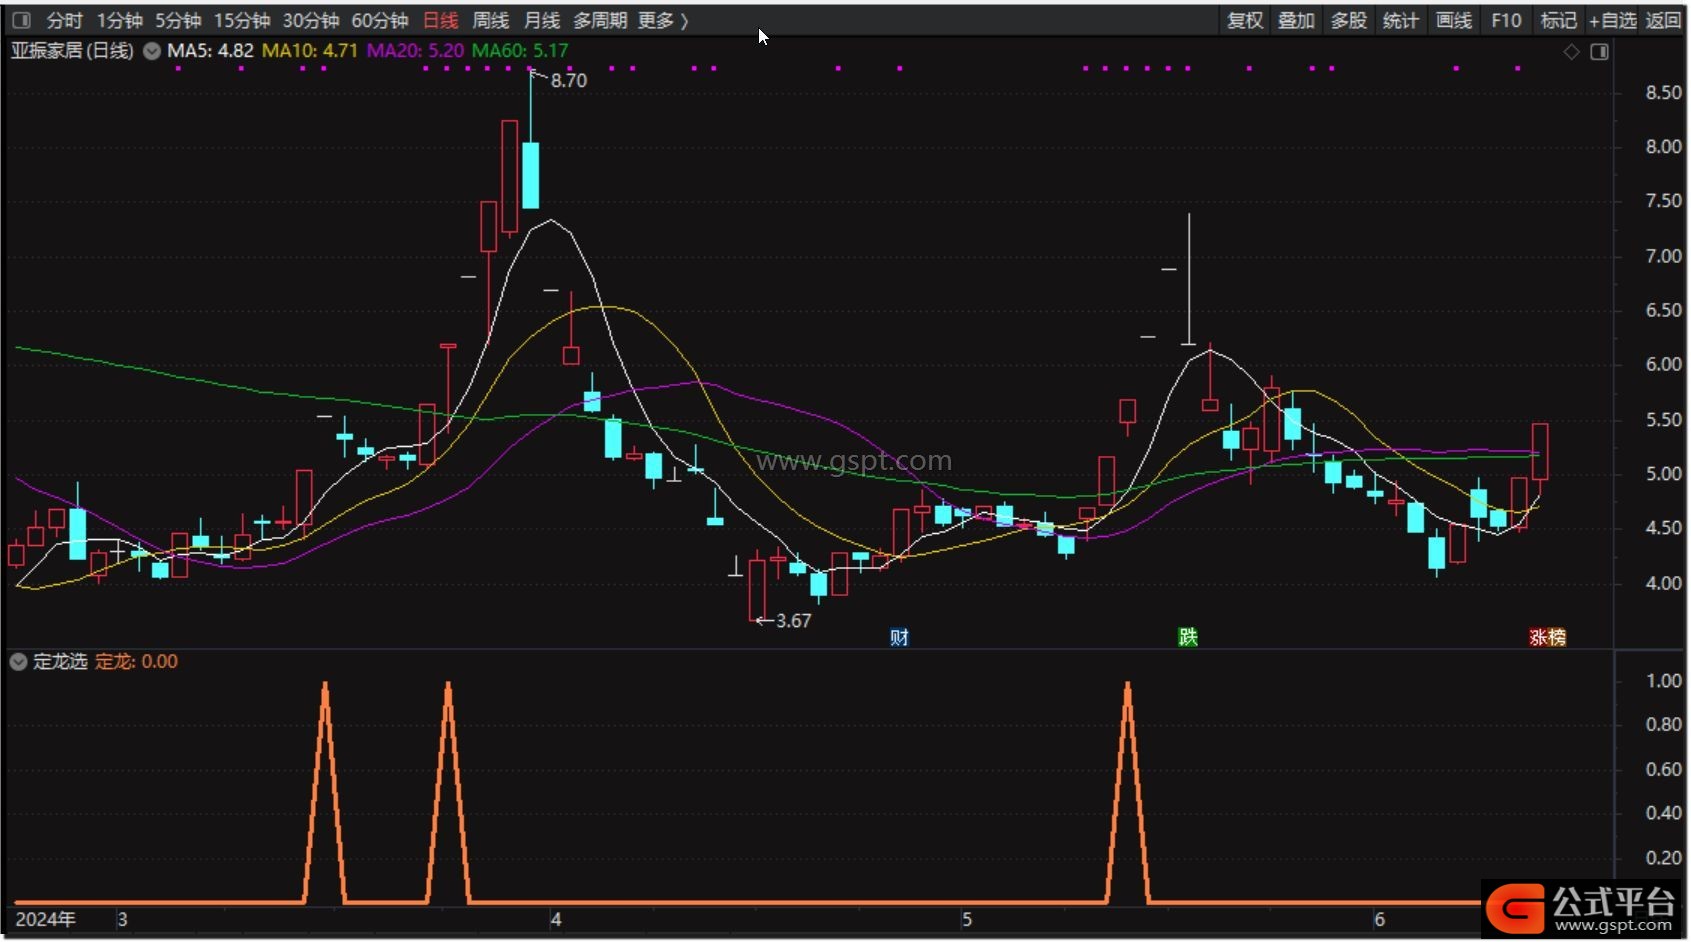This screenshot has height=942, width=1691.
Task: Click the 叠加 overlay button
Action: (1296, 20)
